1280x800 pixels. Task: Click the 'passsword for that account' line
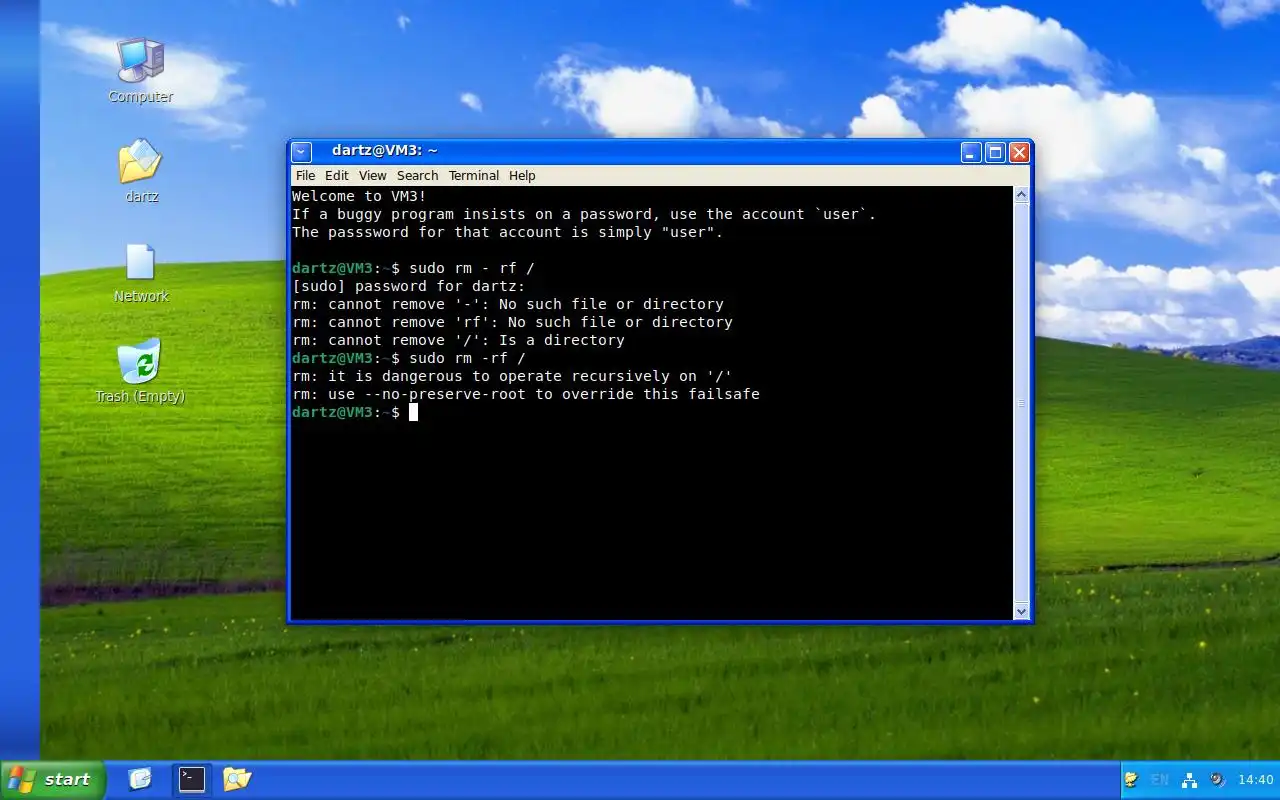tap(507, 232)
